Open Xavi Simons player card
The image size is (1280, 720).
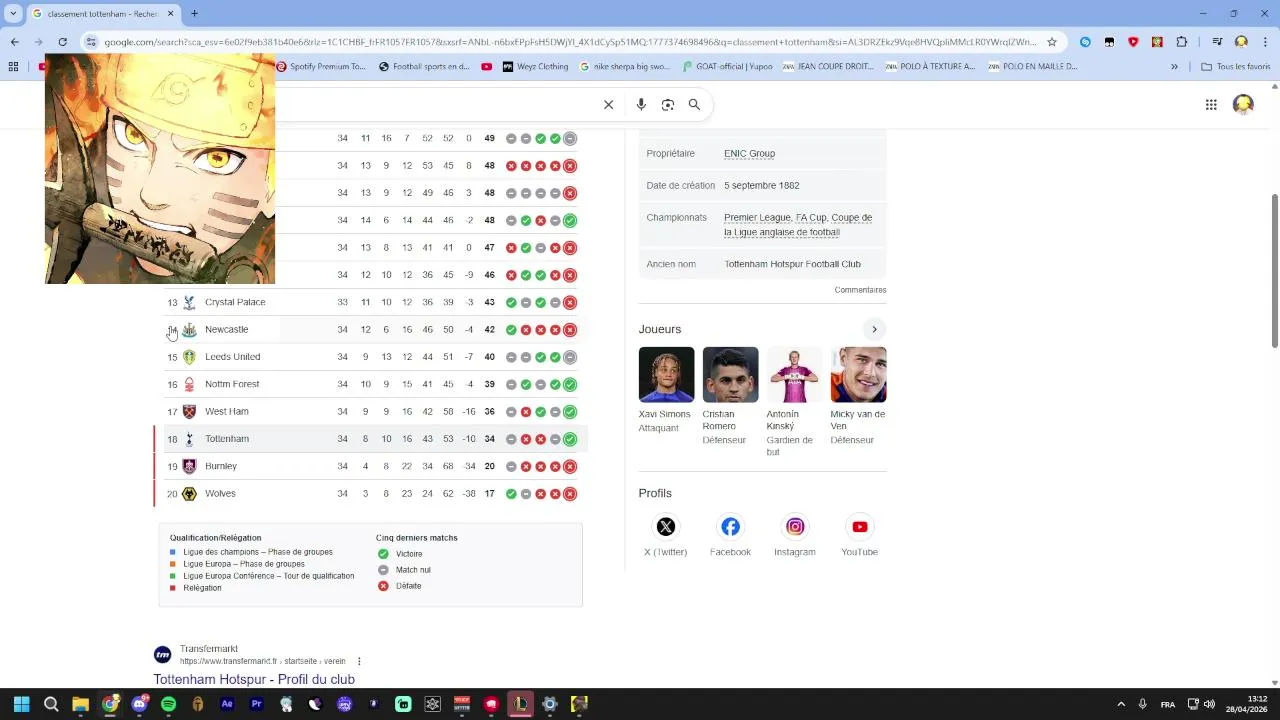click(666, 390)
